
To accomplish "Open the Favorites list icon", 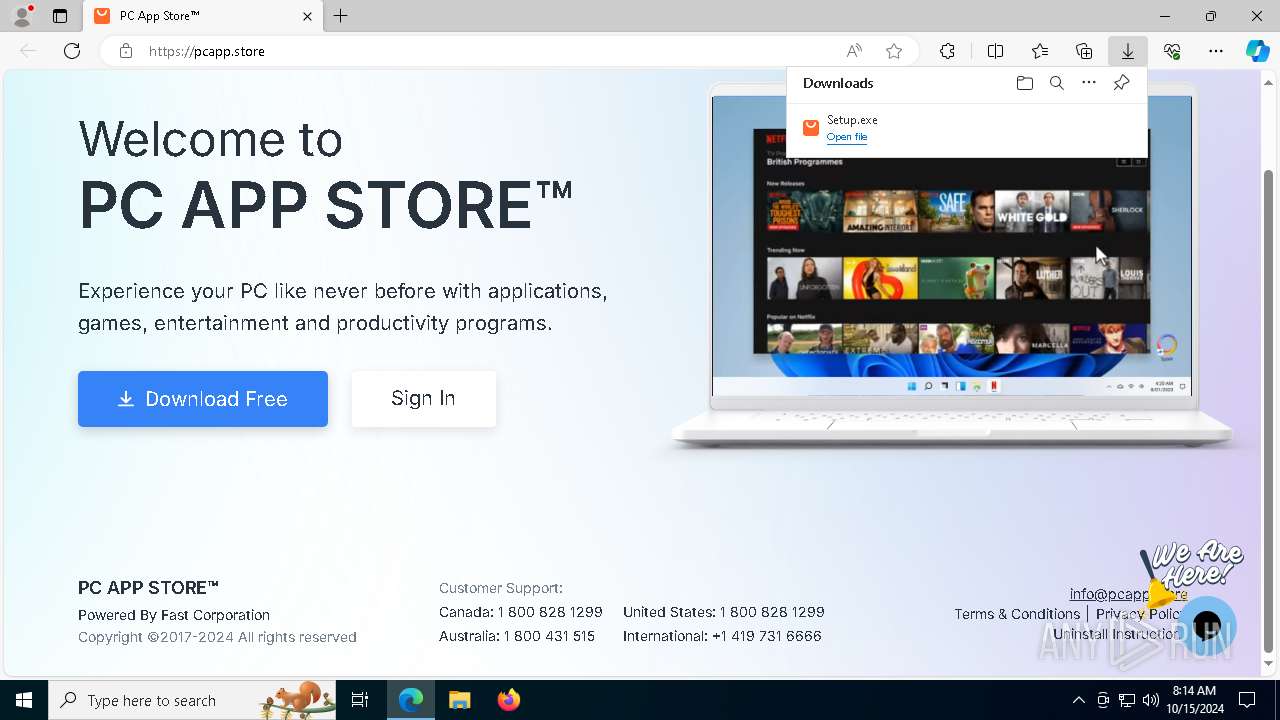I will click(1040, 51).
